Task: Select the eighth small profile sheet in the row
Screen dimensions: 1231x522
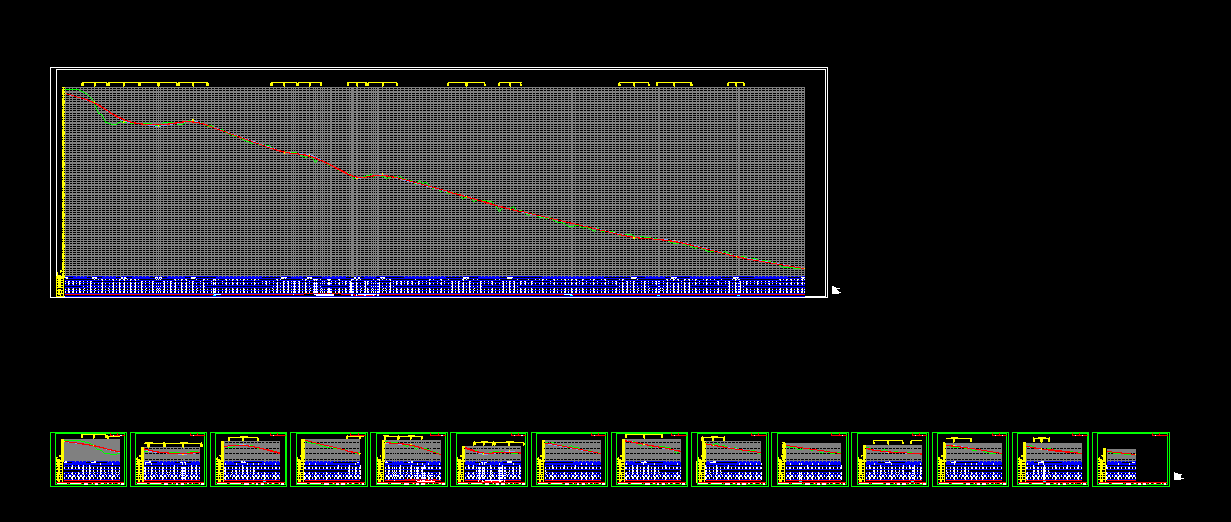Action: (650, 460)
